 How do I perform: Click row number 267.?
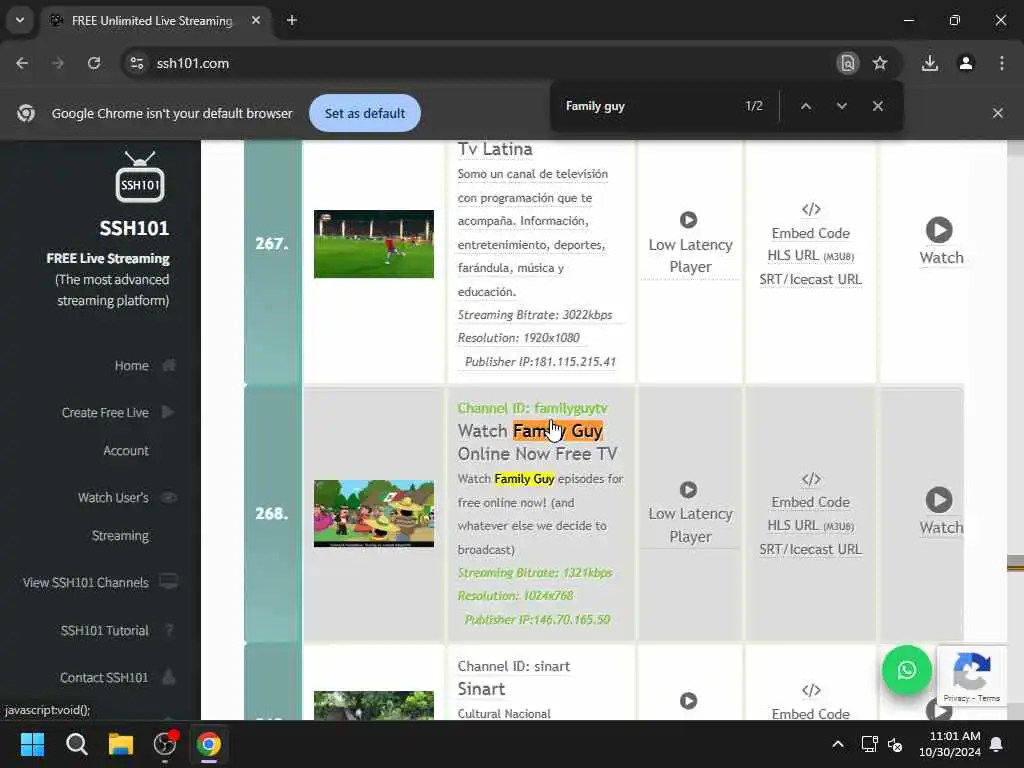[272, 243]
